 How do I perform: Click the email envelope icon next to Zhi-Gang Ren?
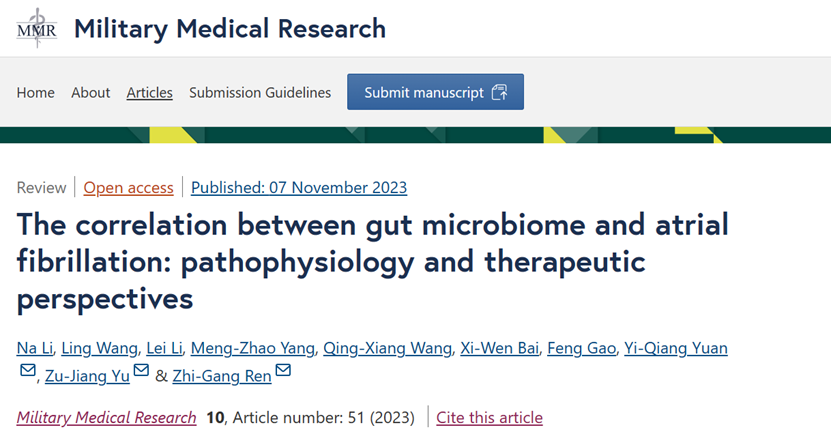(284, 370)
